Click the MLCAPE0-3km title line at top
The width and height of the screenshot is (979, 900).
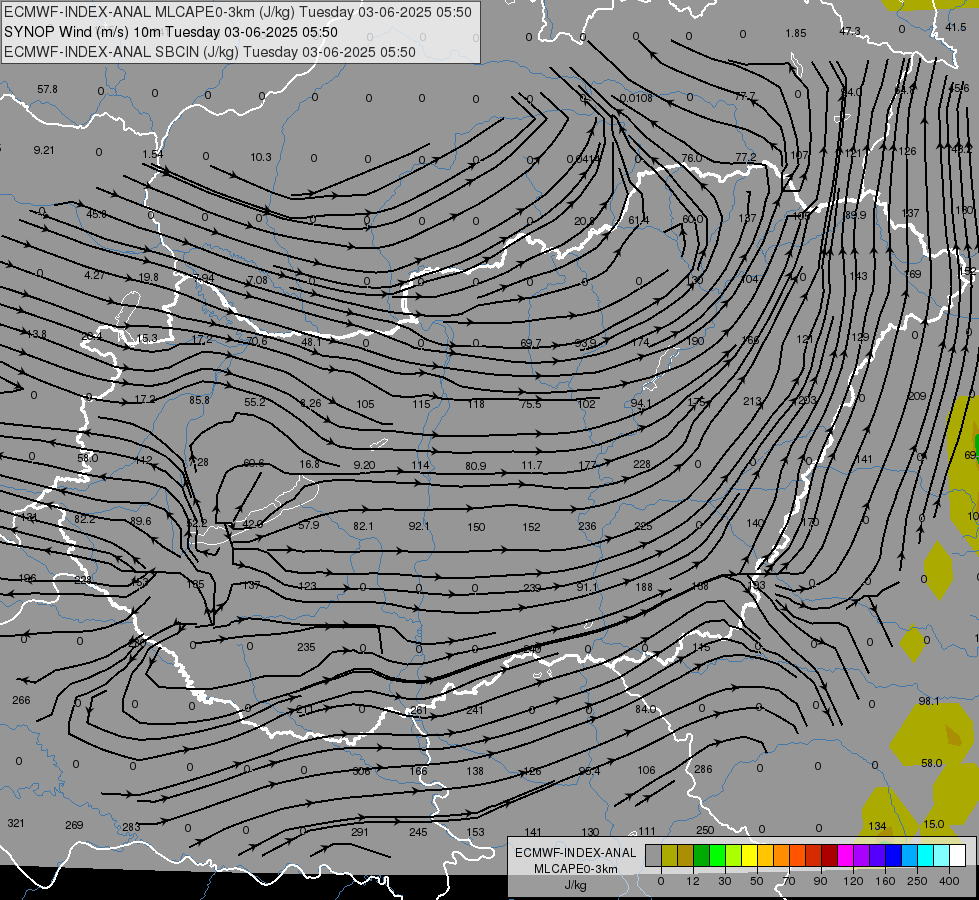click(x=238, y=12)
